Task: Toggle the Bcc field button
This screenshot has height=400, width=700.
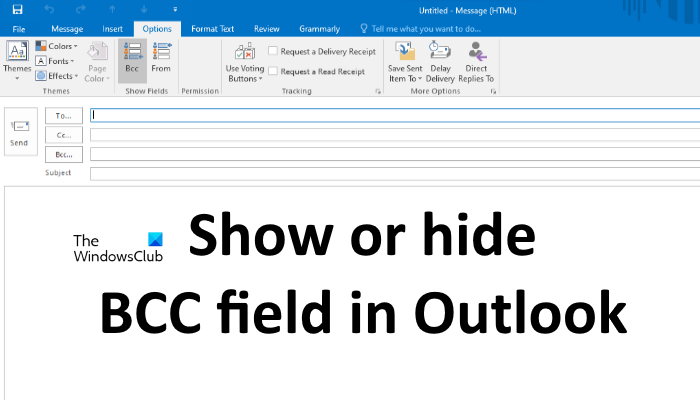Action: click(x=132, y=58)
